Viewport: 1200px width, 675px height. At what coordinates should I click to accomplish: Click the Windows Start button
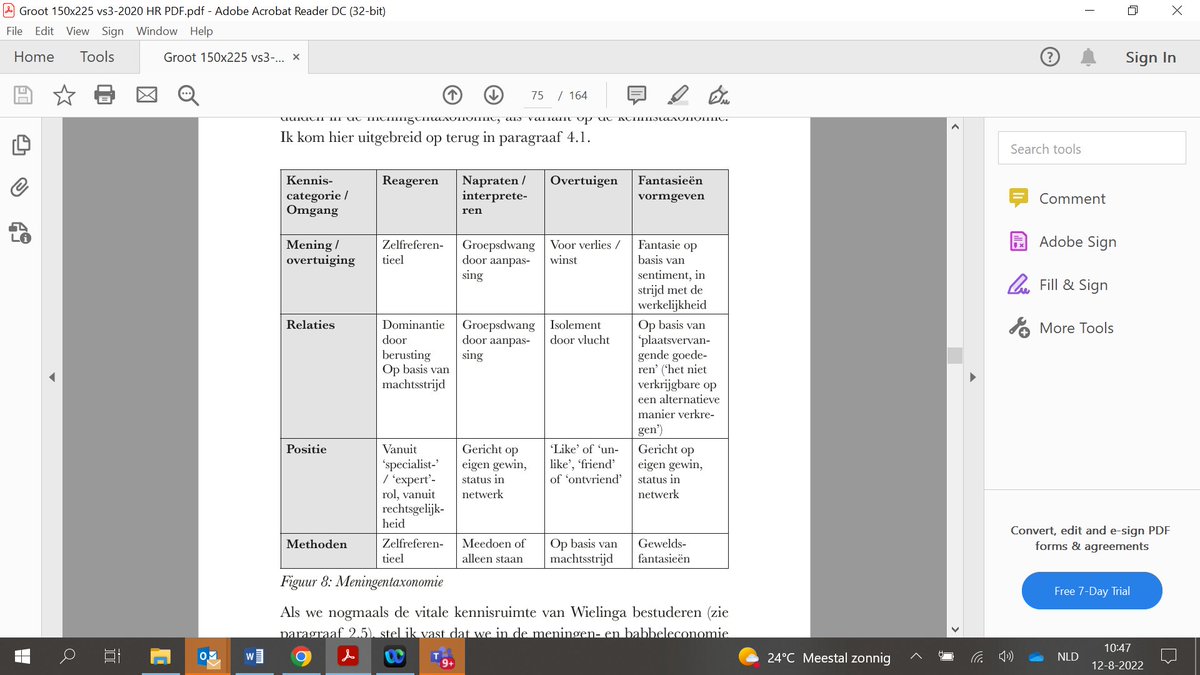[x=23, y=657]
